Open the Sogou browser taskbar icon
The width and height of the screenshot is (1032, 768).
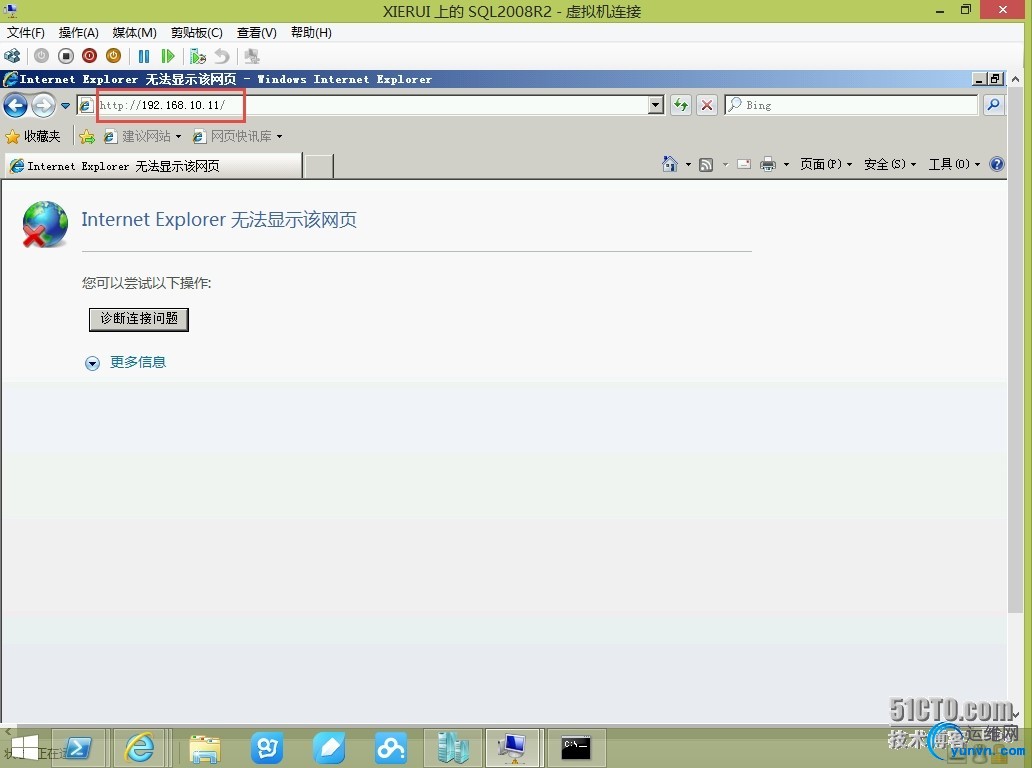267,748
